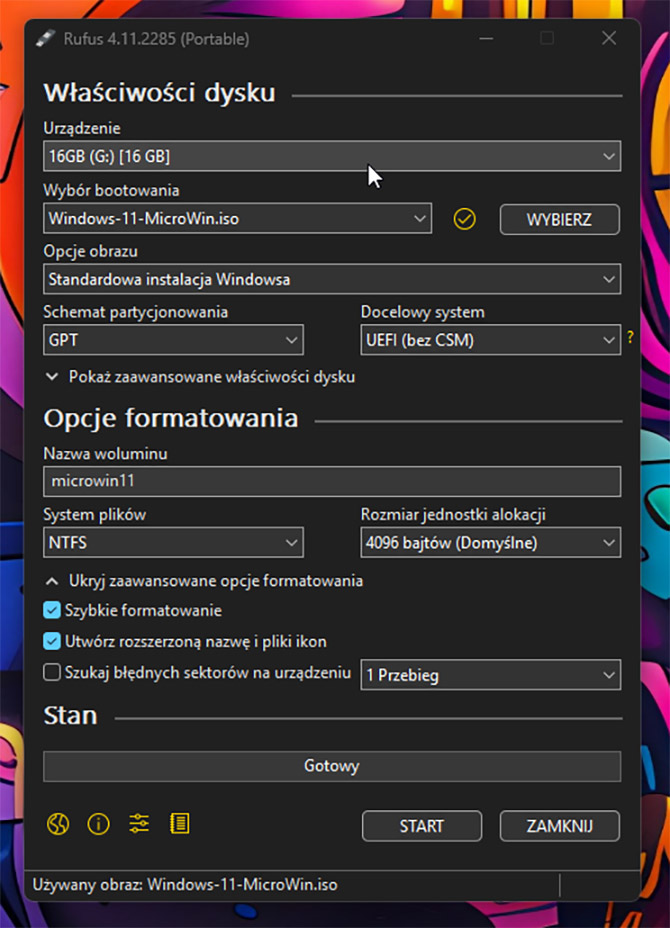670x928 pixels.
Task: Click the Właściwości dysku heading
Action: (x=160, y=93)
